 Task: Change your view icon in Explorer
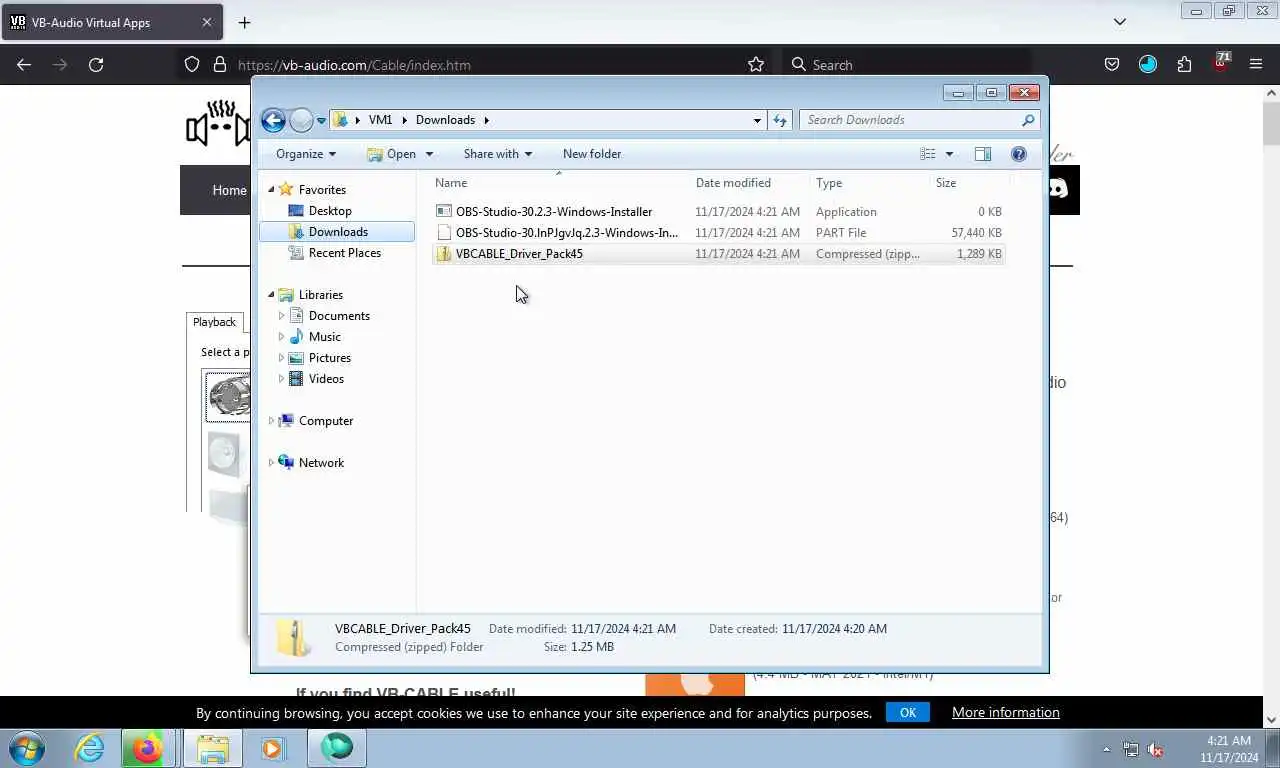928,154
